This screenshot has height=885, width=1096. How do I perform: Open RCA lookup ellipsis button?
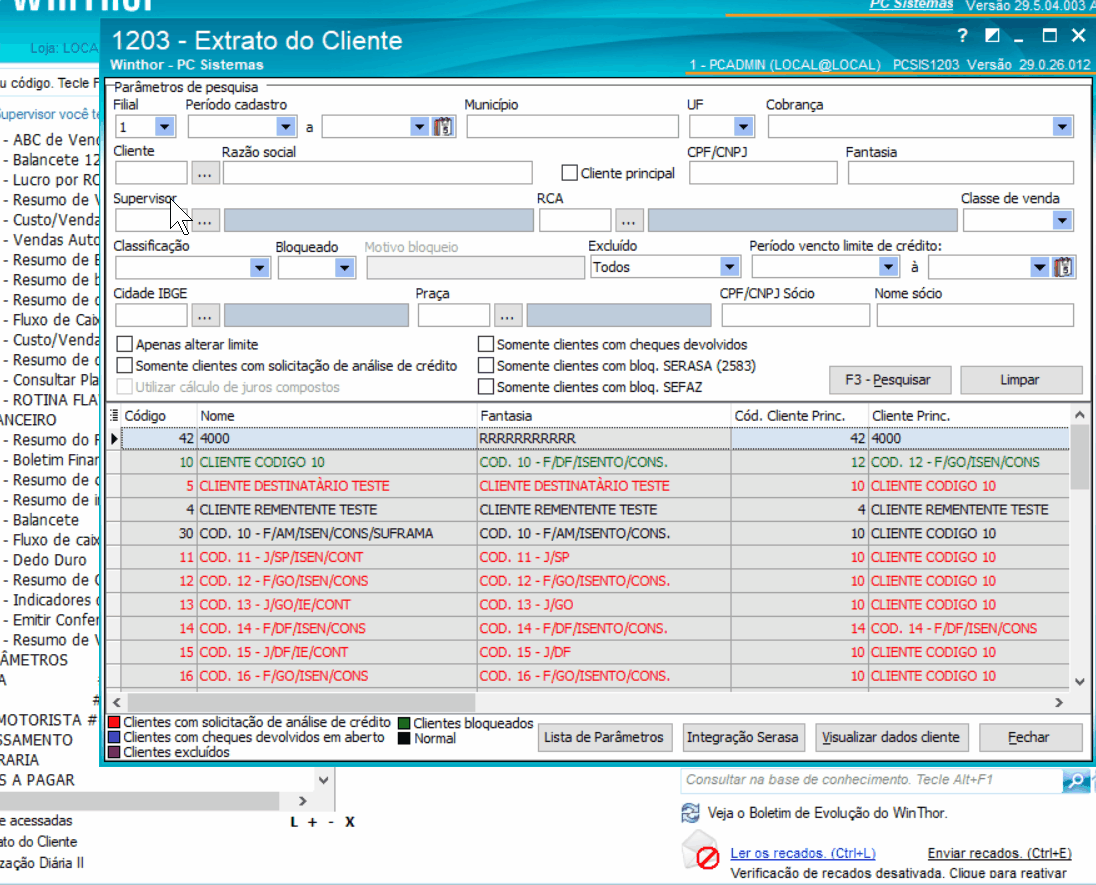click(x=628, y=221)
